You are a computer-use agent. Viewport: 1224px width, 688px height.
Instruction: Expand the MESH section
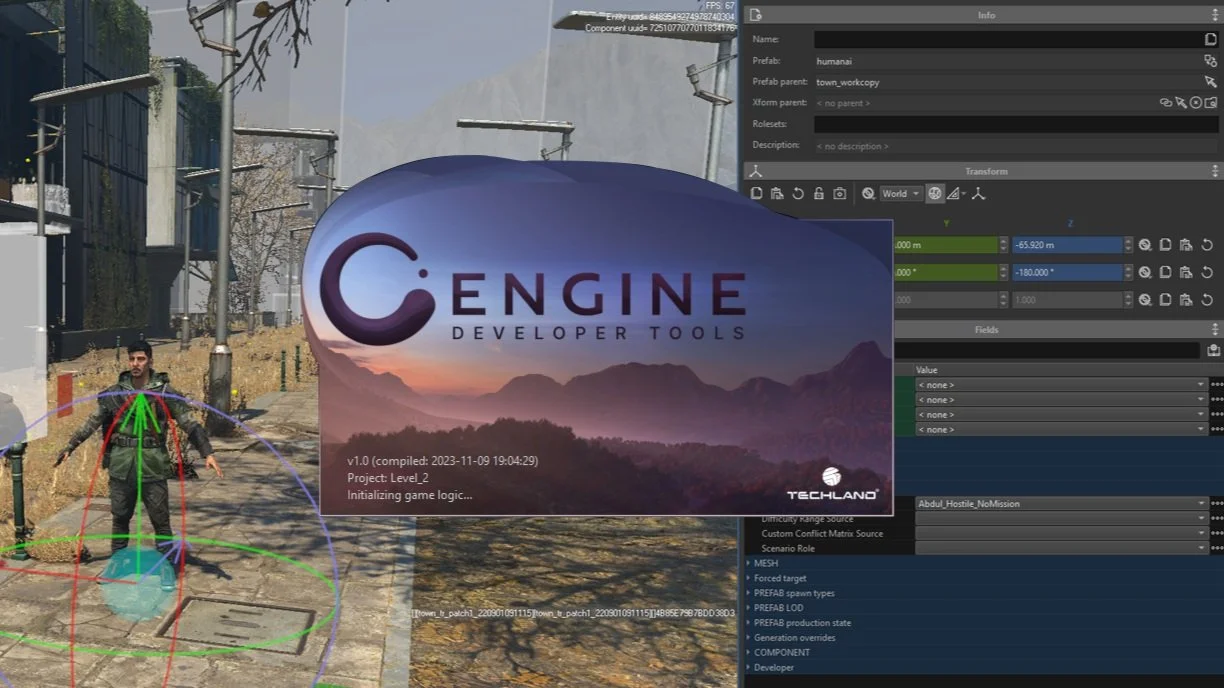tap(749, 563)
